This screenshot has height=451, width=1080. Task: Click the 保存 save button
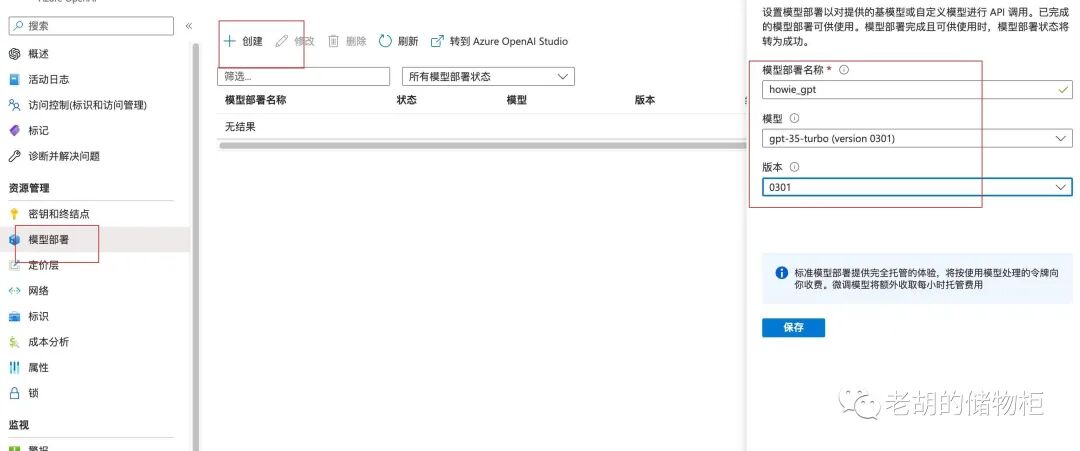(x=793, y=328)
